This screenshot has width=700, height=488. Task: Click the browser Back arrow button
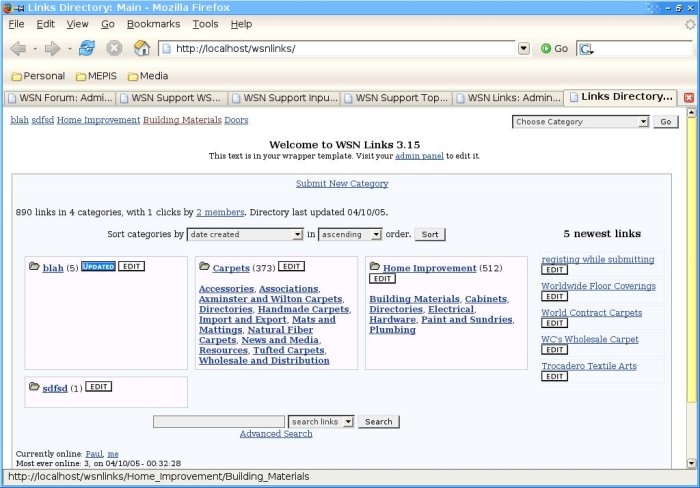point(18,48)
